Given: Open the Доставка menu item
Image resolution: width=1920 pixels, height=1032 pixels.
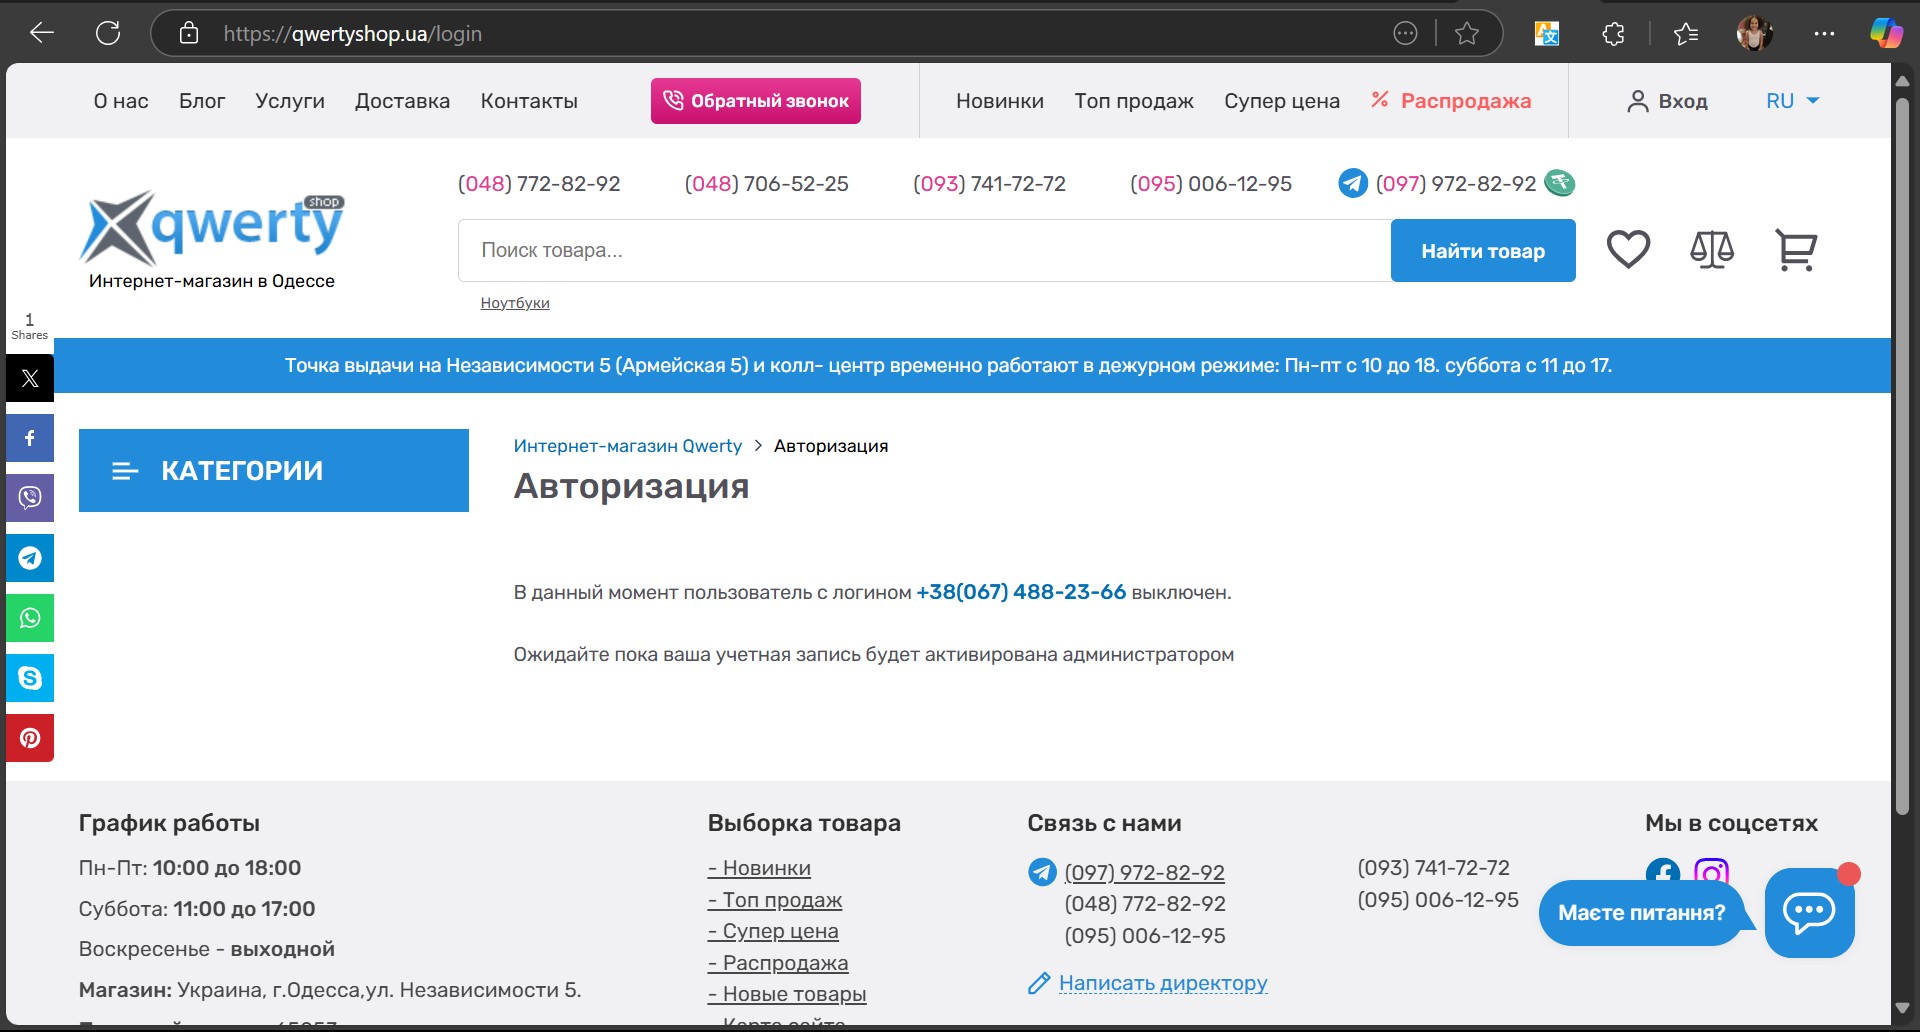Looking at the screenshot, I should [402, 101].
